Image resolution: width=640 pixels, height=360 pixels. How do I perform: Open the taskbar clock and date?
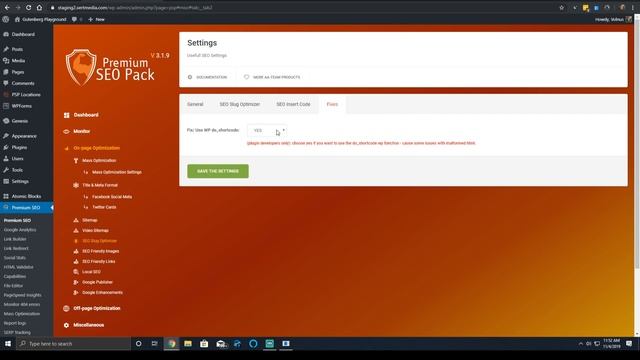611,344
